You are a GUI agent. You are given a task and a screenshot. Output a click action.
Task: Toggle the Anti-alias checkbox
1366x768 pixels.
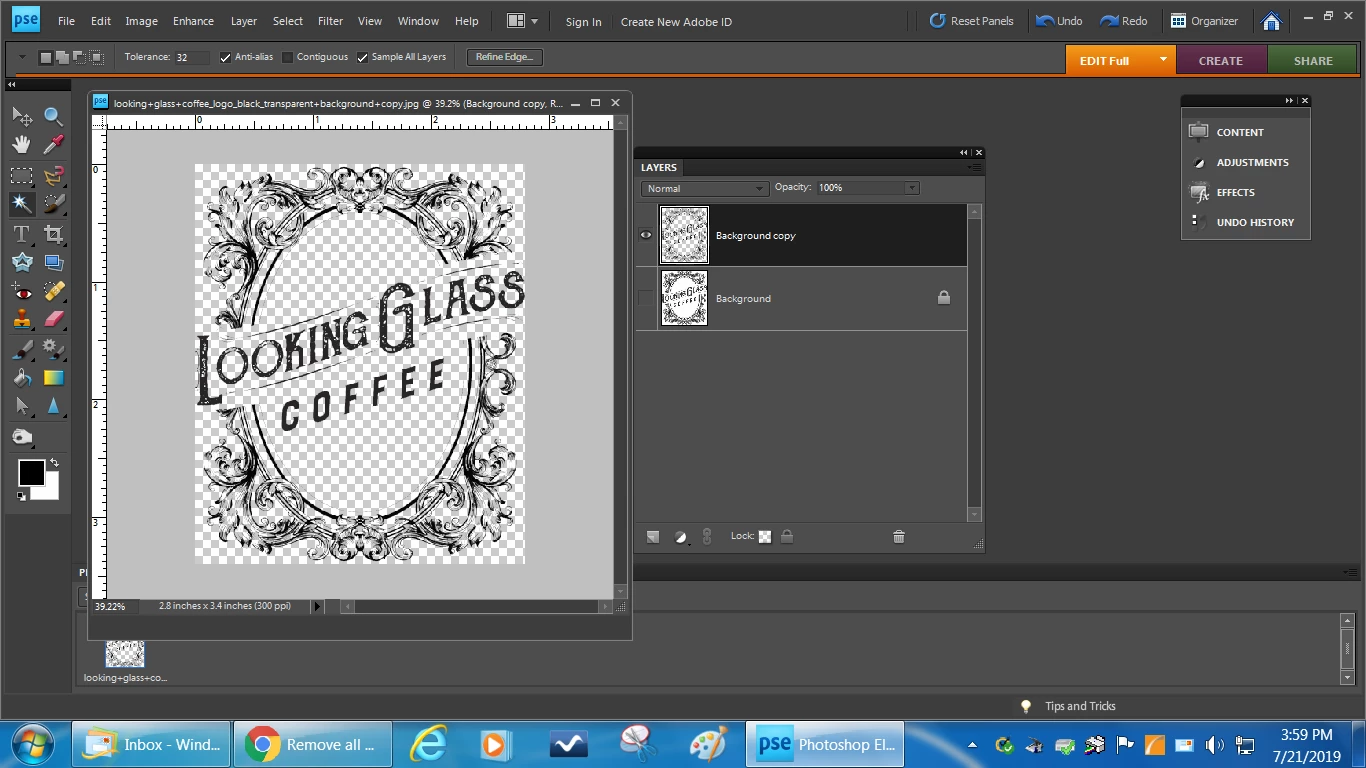[225, 58]
